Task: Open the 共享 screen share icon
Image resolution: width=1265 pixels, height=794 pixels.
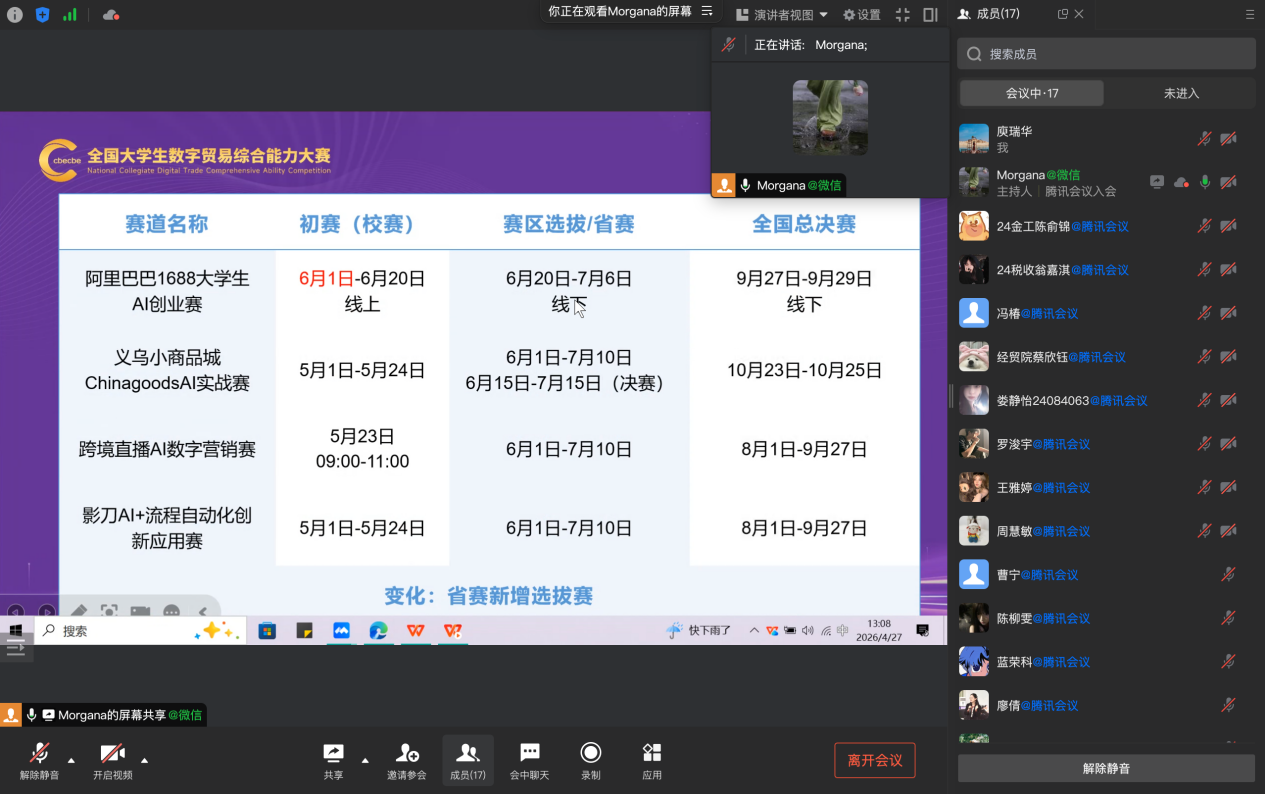Action: click(x=333, y=753)
